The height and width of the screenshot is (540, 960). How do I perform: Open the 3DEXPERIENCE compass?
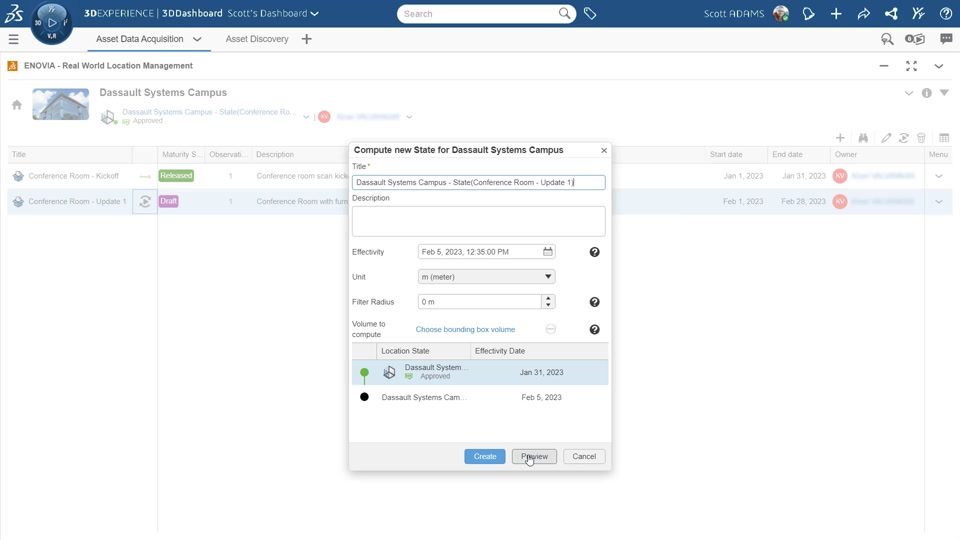[x=51, y=23]
